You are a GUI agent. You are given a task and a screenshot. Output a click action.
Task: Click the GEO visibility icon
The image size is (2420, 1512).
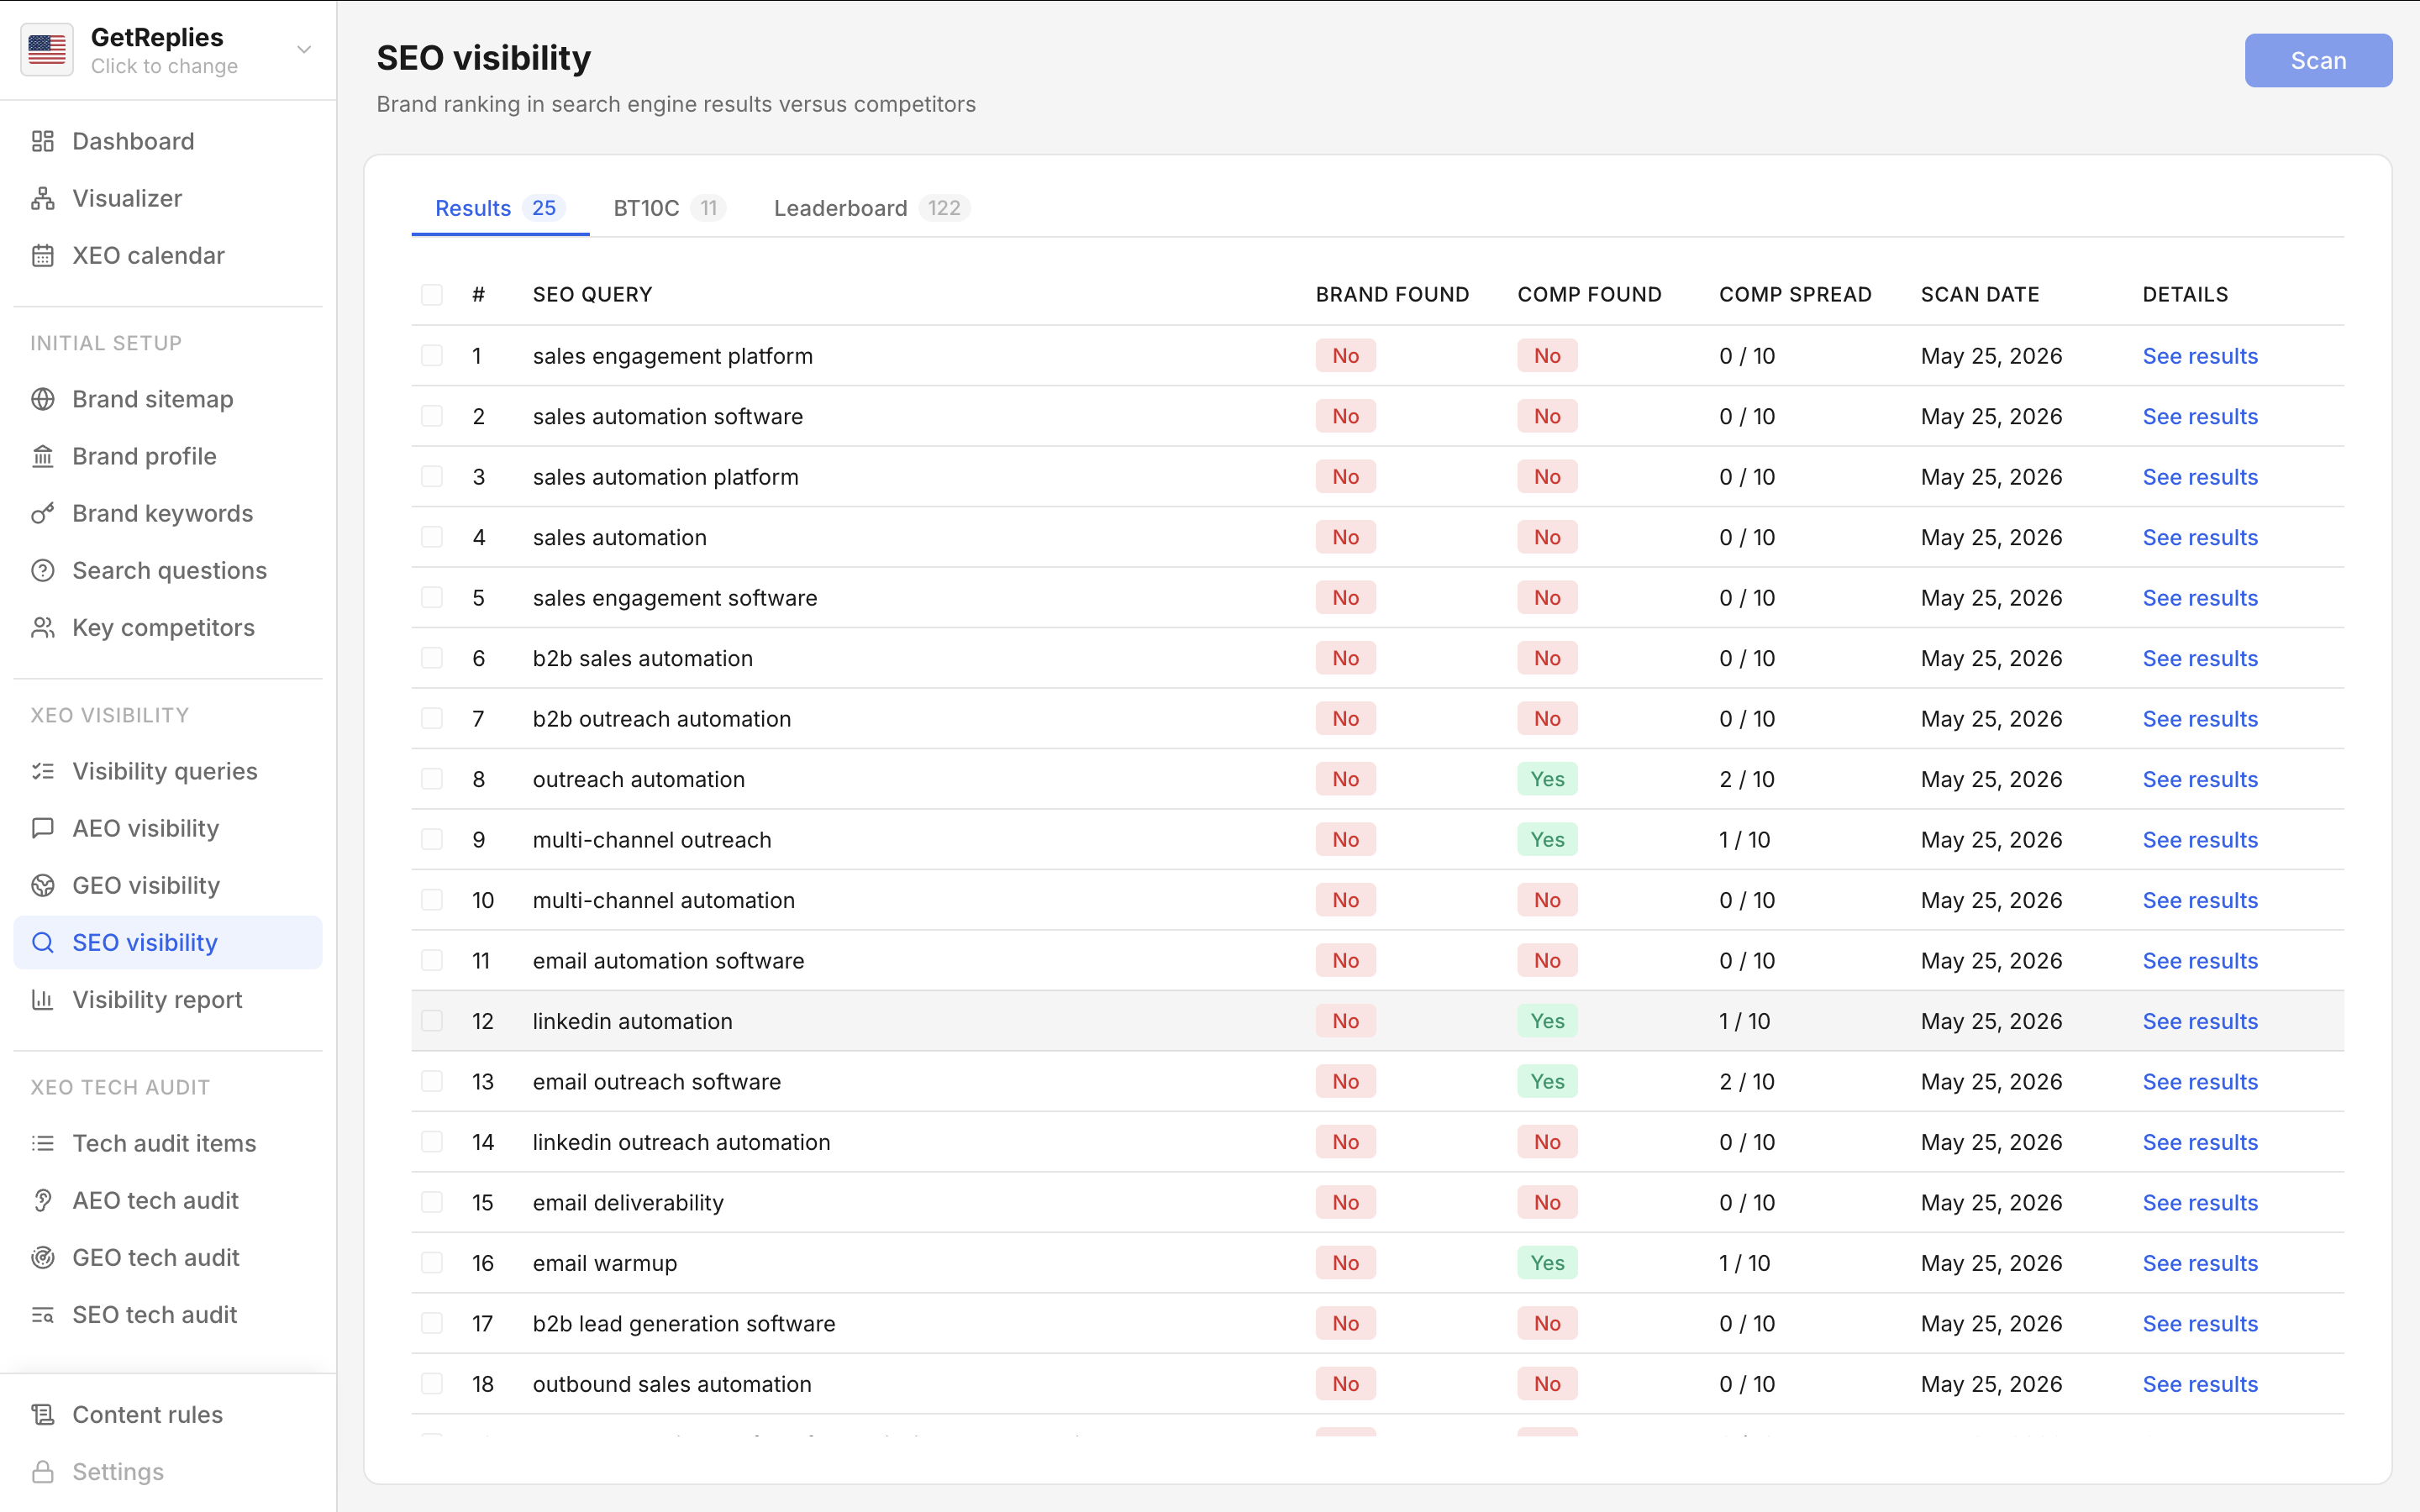(x=43, y=885)
